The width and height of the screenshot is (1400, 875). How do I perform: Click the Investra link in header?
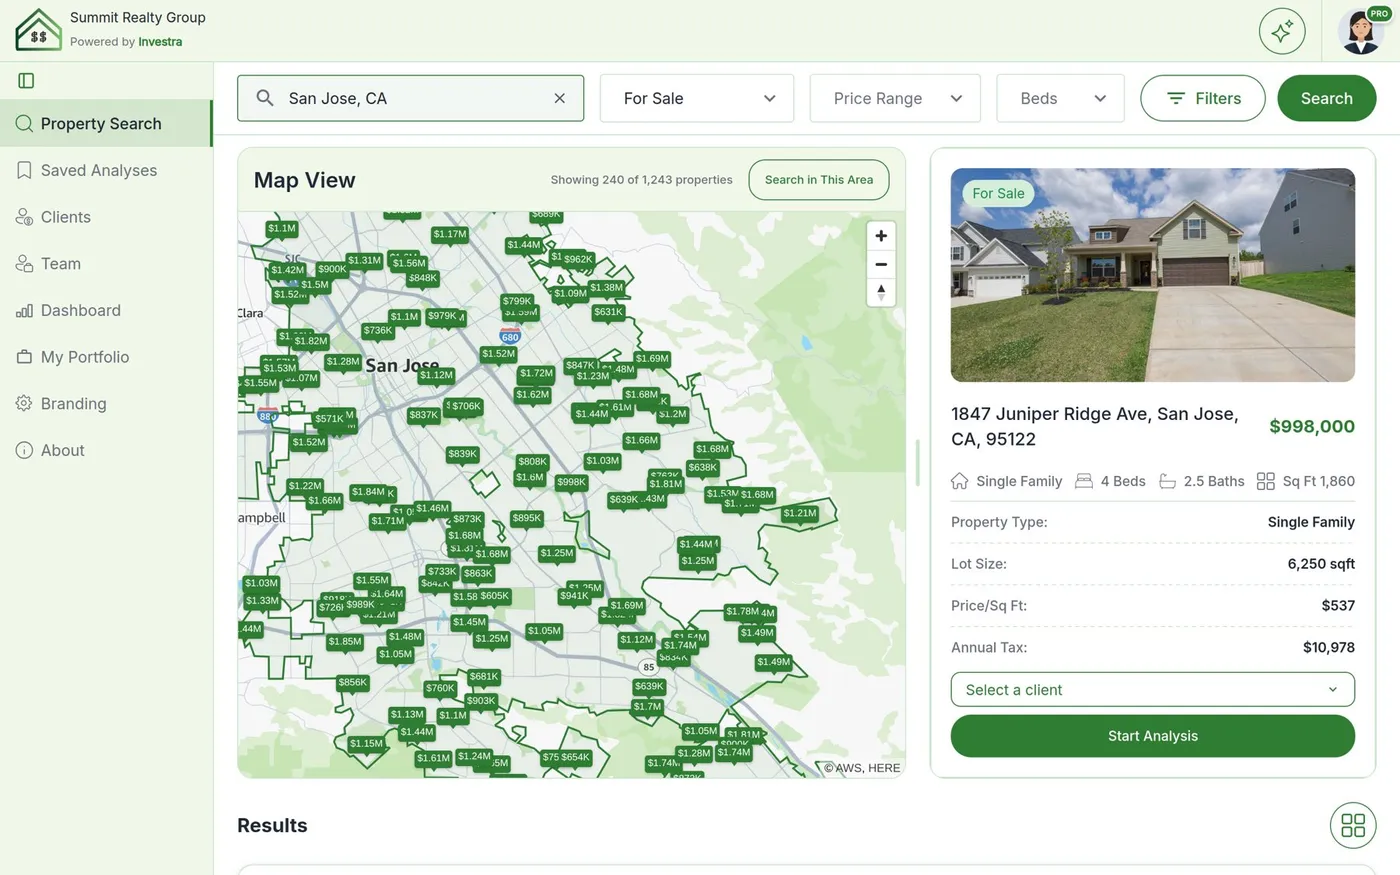click(160, 42)
